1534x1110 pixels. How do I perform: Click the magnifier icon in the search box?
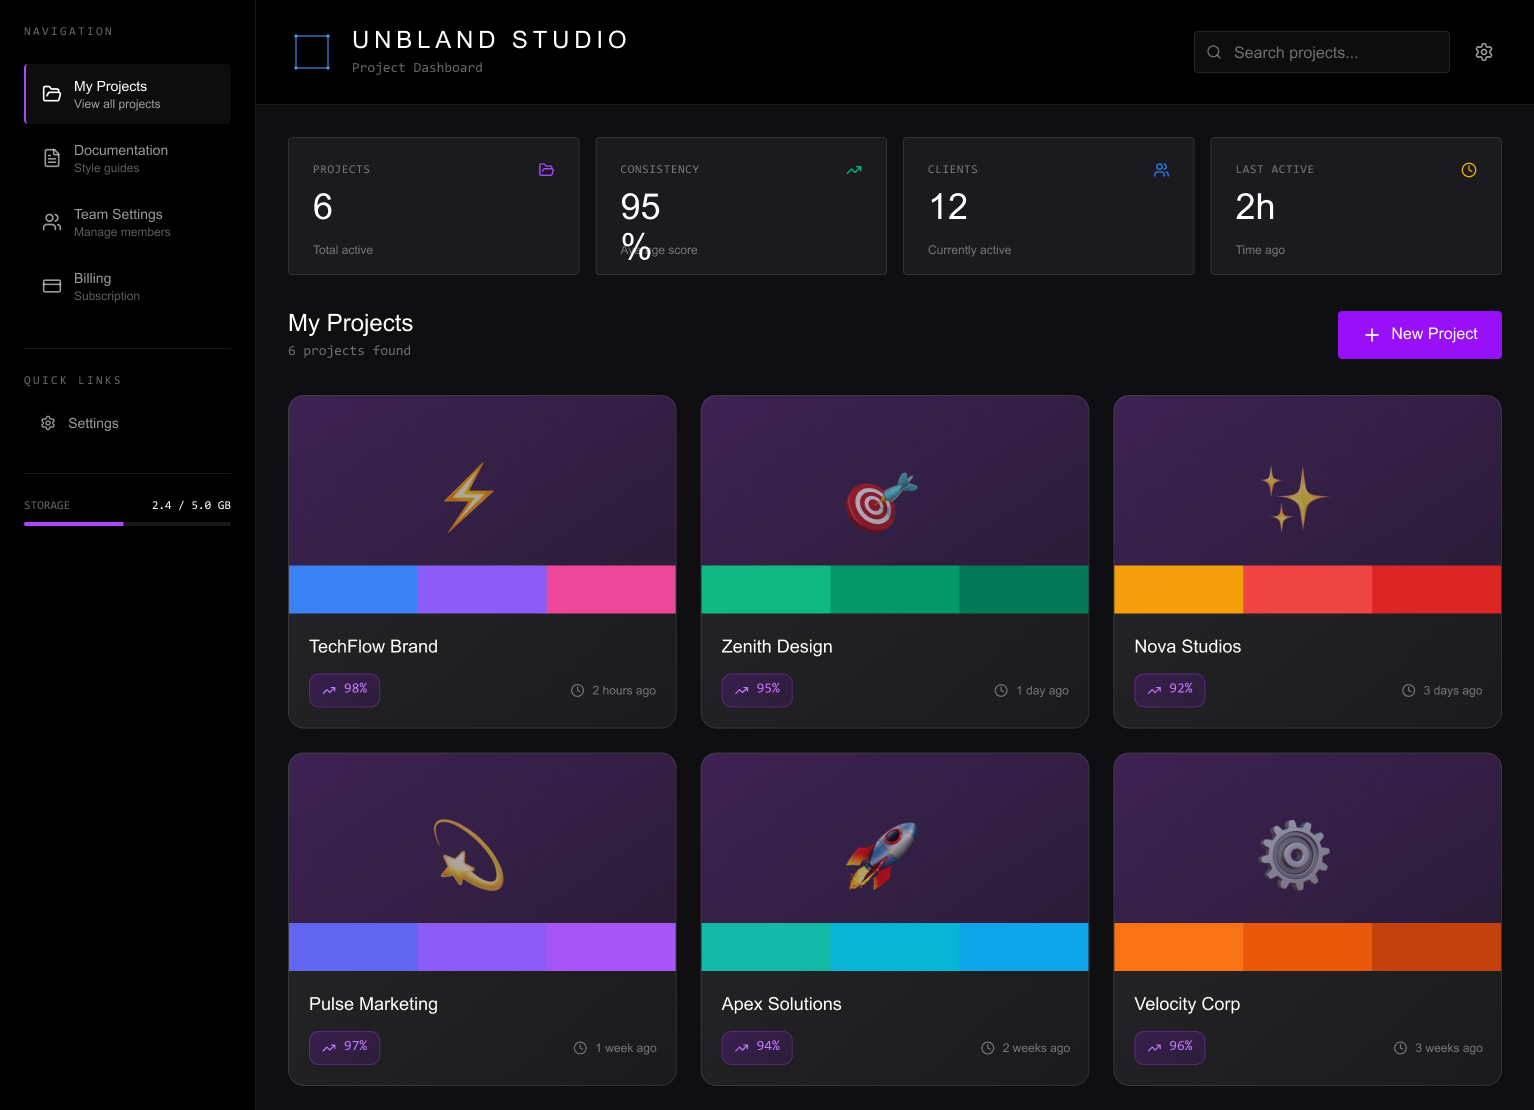coord(1214,52)
